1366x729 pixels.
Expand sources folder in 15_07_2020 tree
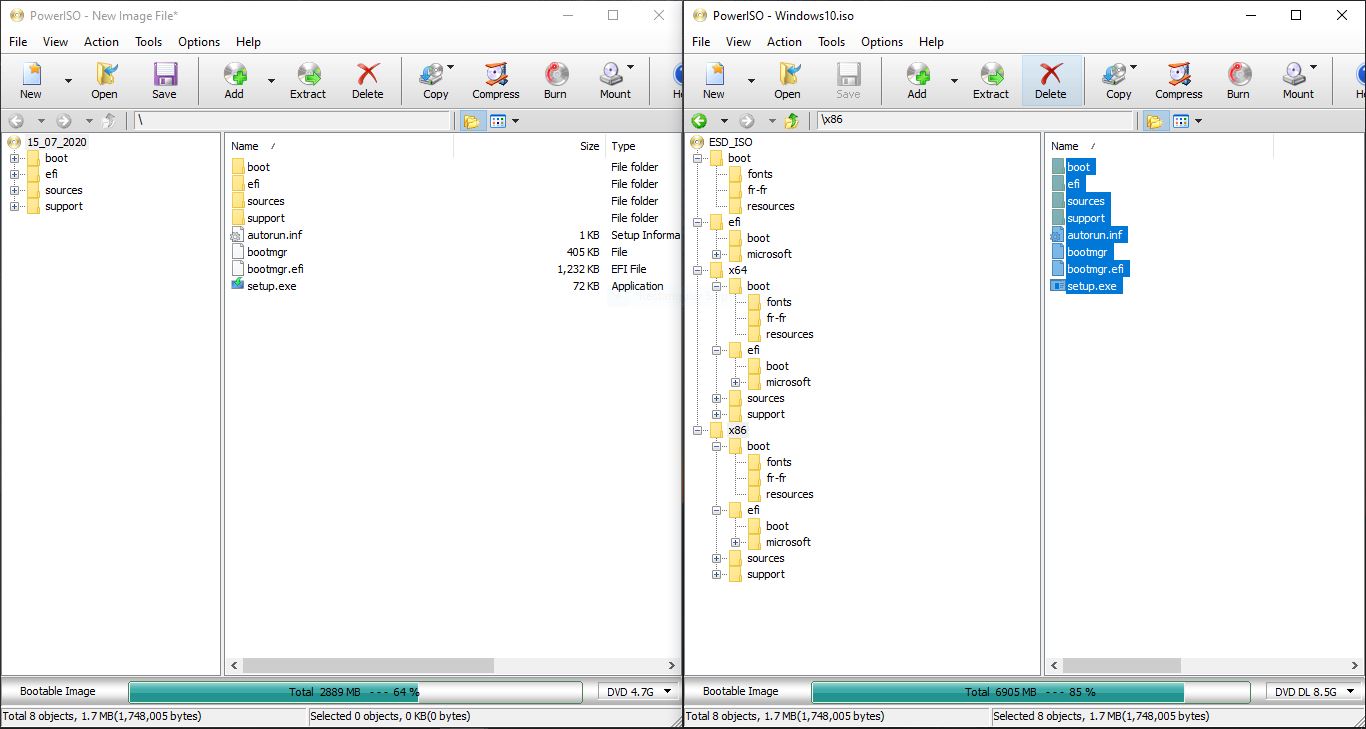[15, 190]
